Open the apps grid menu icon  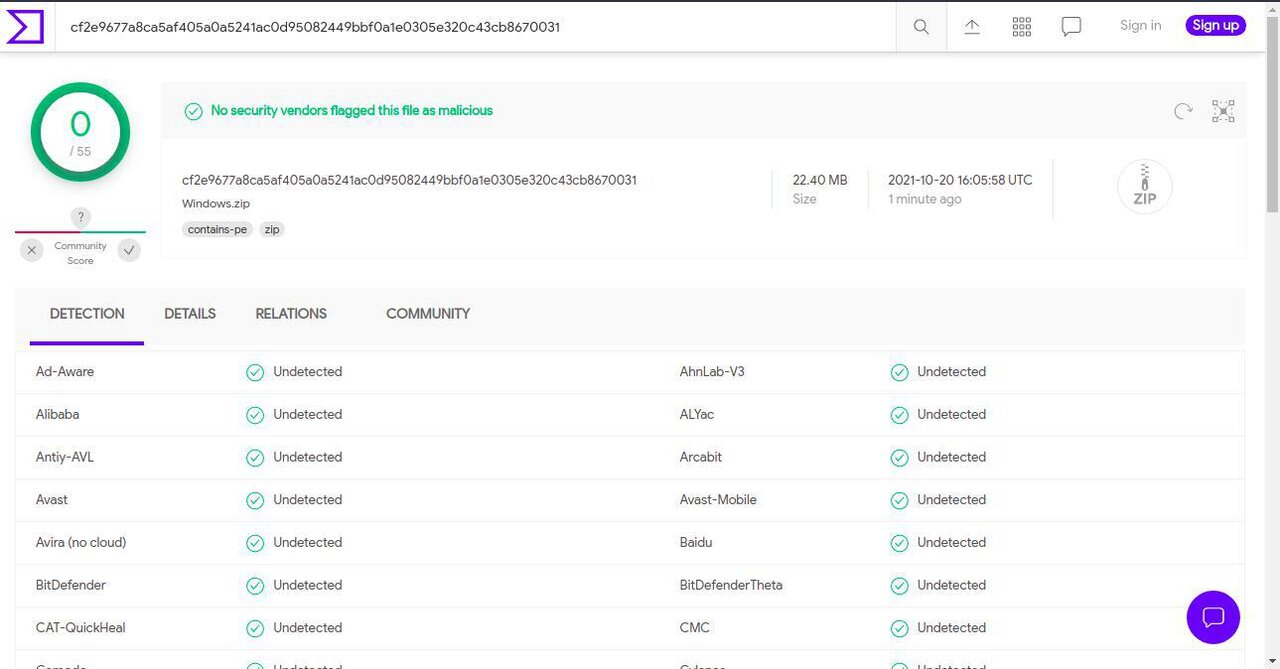click(x=1021, y=27)
